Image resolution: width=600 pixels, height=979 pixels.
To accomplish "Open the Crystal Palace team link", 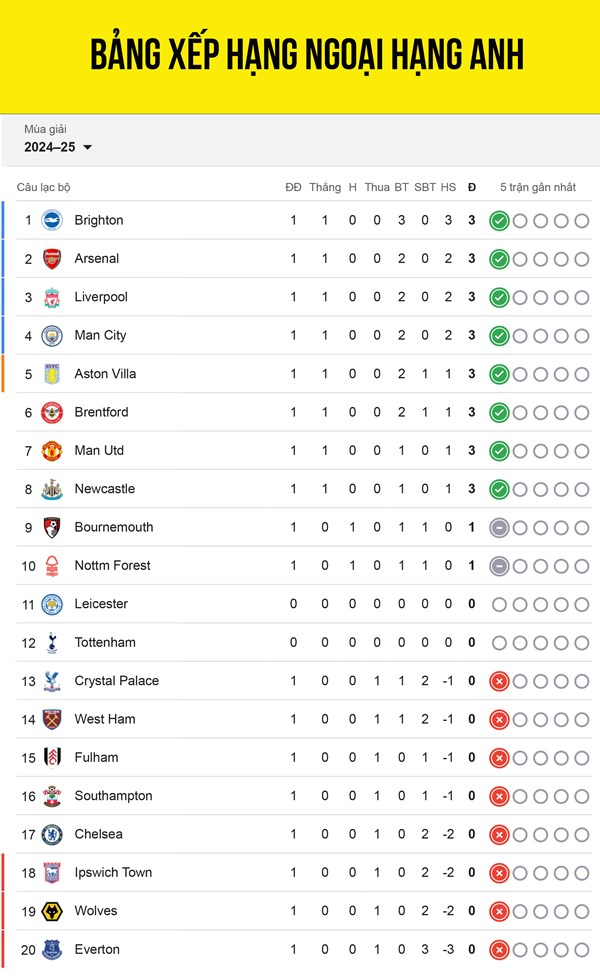I will (116, 681).
